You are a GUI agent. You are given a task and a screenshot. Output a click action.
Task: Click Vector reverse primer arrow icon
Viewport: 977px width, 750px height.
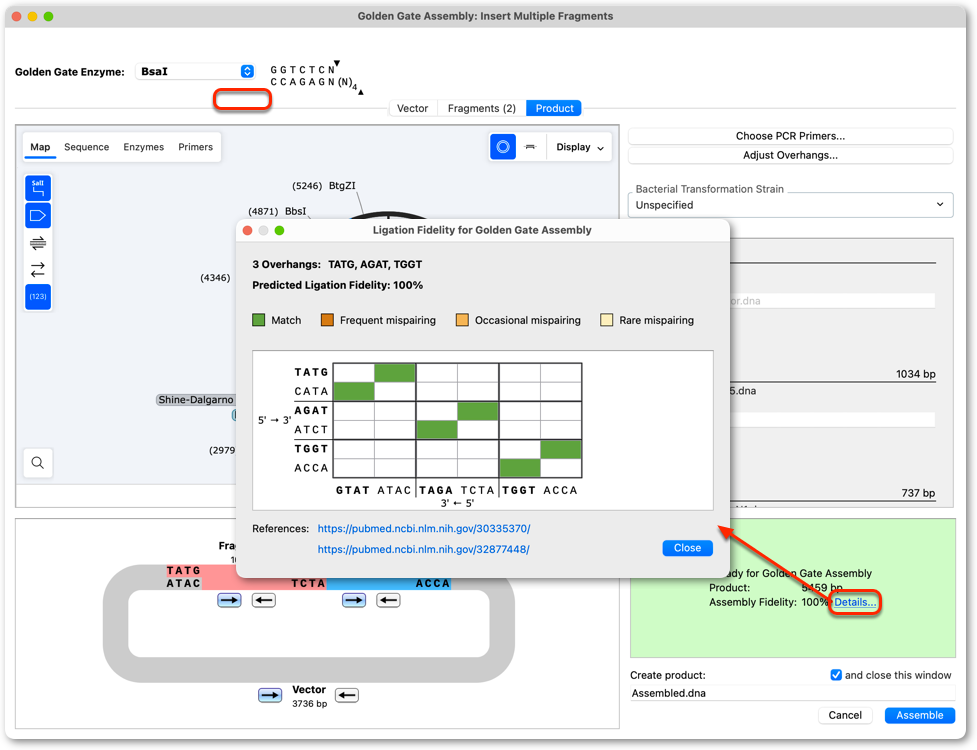(x=347, y=695)
